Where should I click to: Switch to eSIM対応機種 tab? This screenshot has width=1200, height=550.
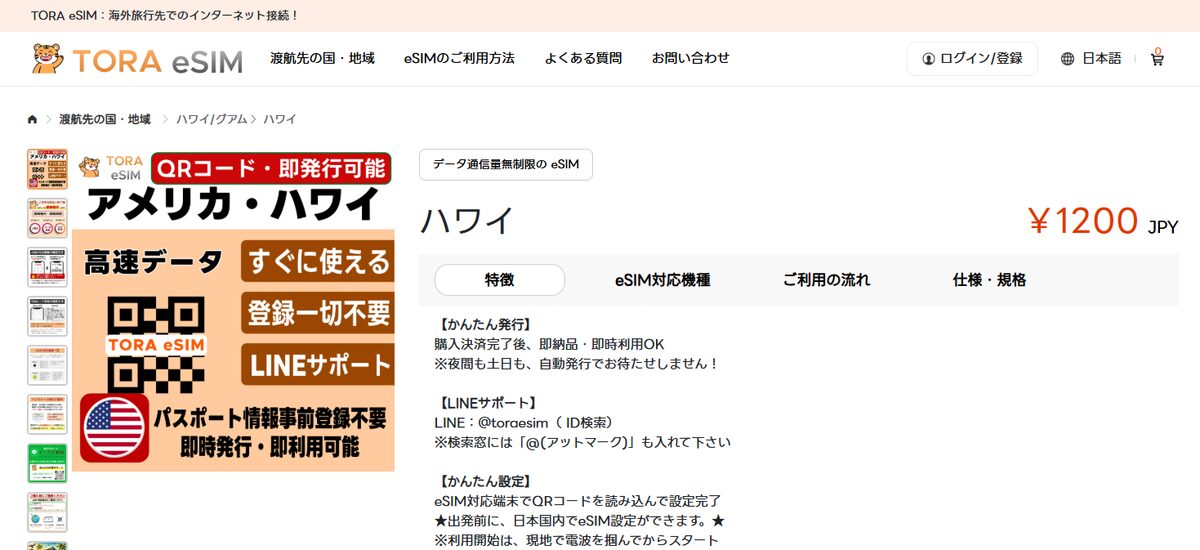(662, 280)
